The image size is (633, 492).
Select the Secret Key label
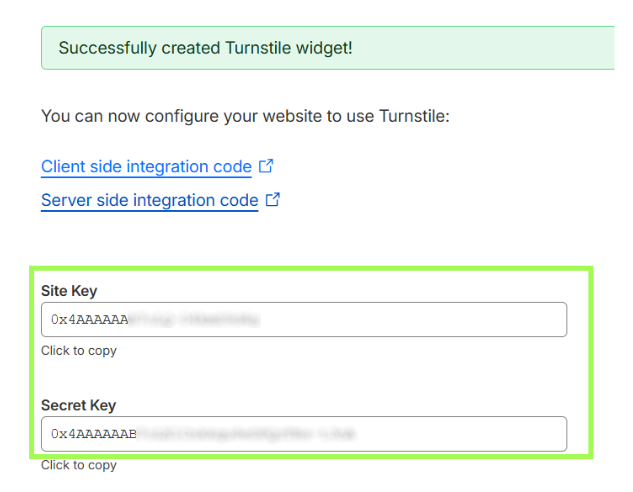coord(78,405)
